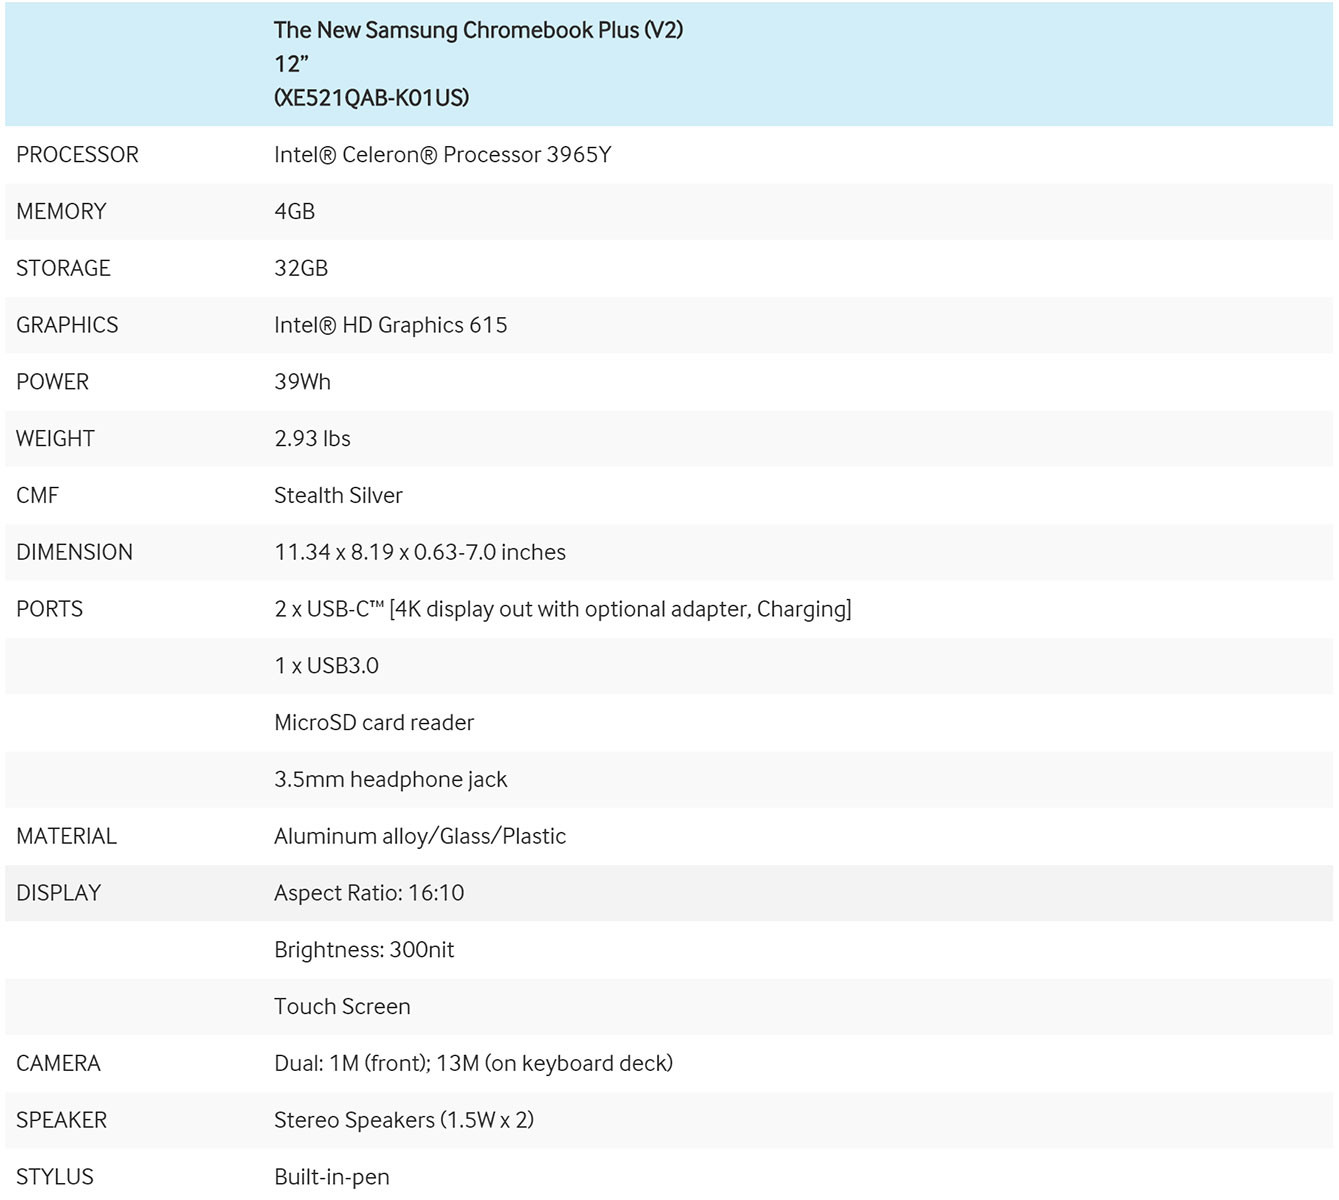This screenshot has width=1339, height=1200.
Task: Click 'Aspect Ratio: 16:10' value
Action: coord(369,893)
